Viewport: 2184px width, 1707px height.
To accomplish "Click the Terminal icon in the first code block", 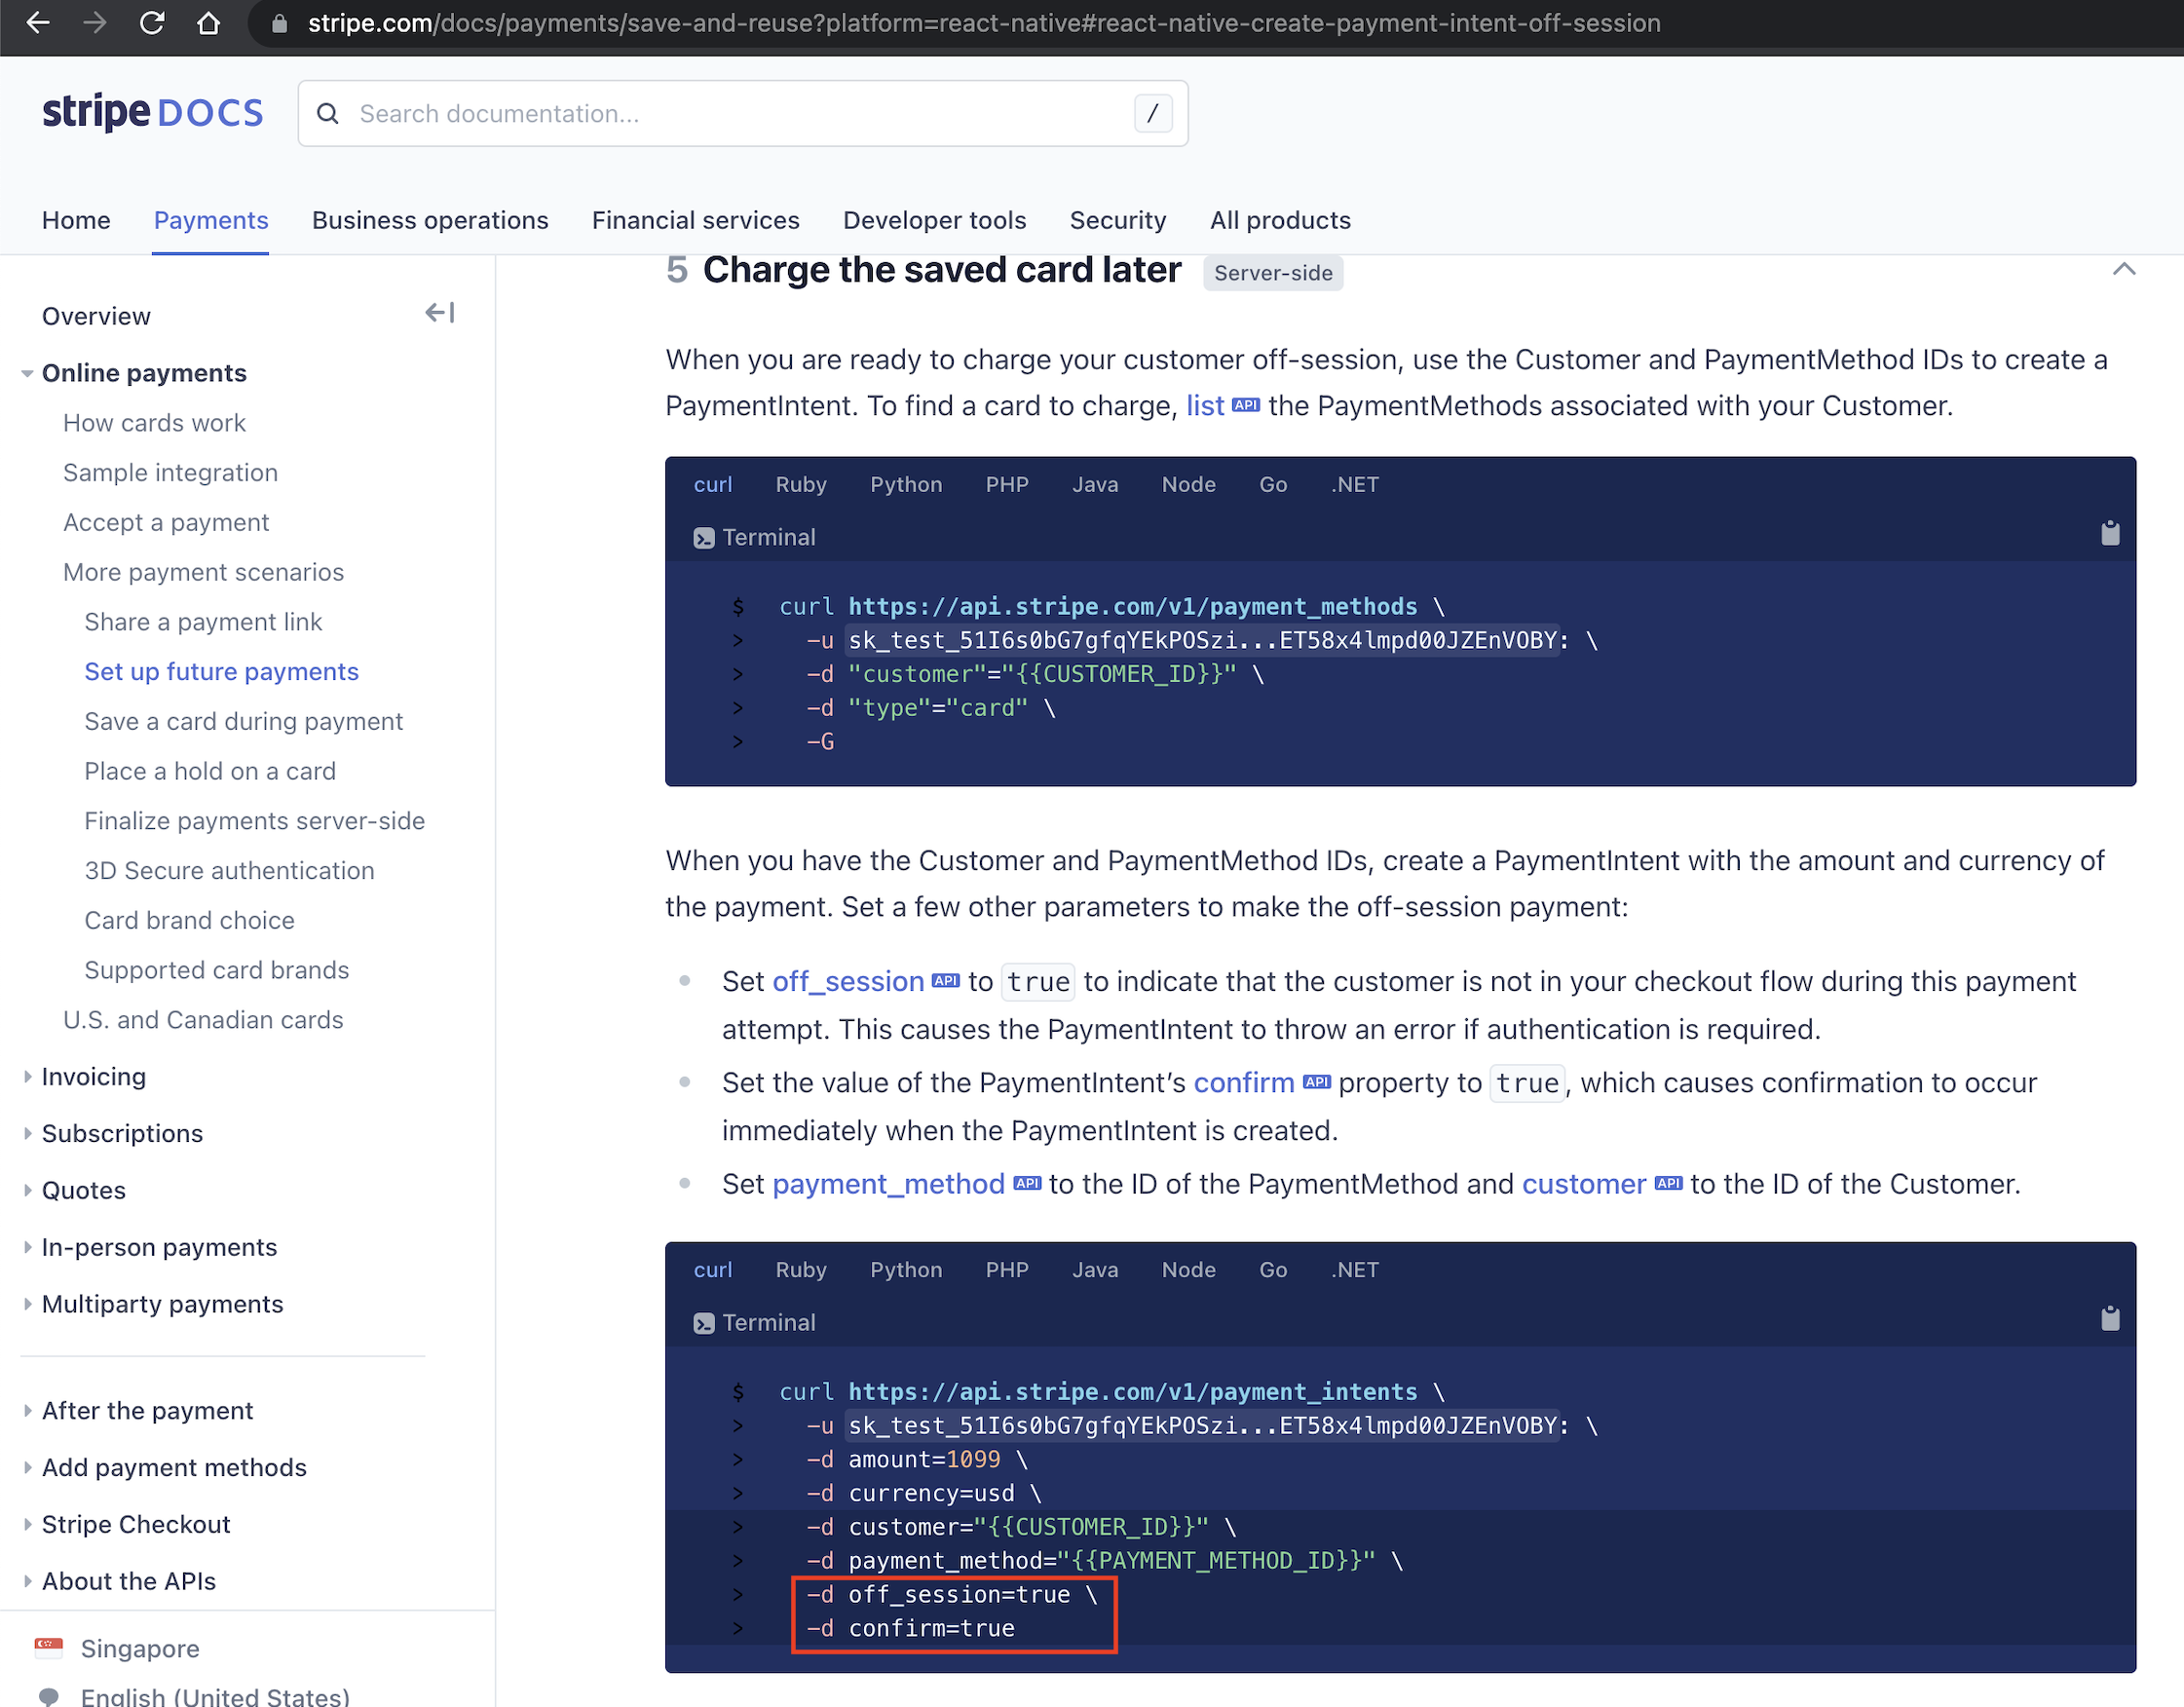I will [703, 537].
